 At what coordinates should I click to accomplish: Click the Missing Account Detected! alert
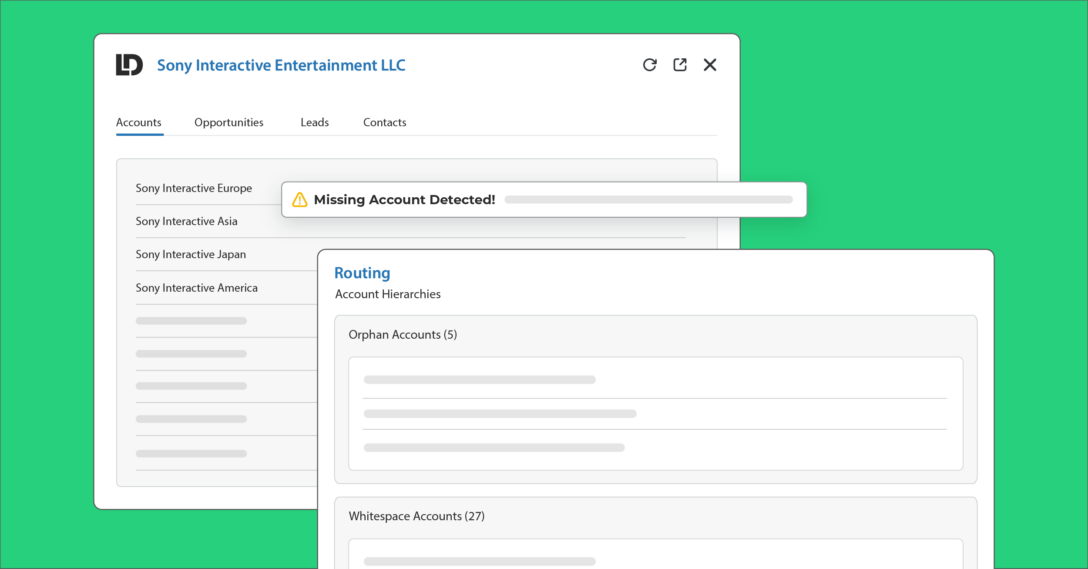coord(544,200)
